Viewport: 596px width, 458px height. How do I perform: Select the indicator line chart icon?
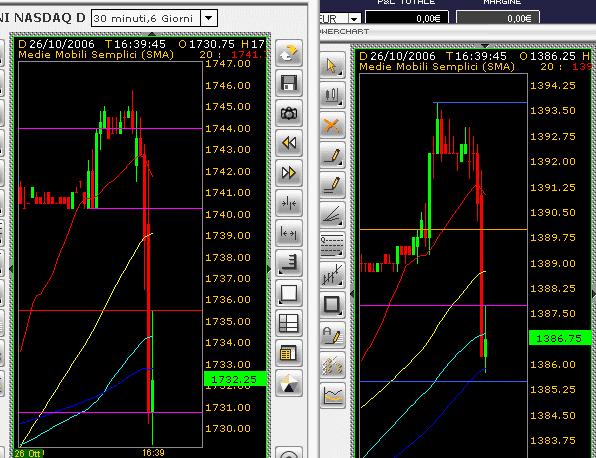coord(332,395)
